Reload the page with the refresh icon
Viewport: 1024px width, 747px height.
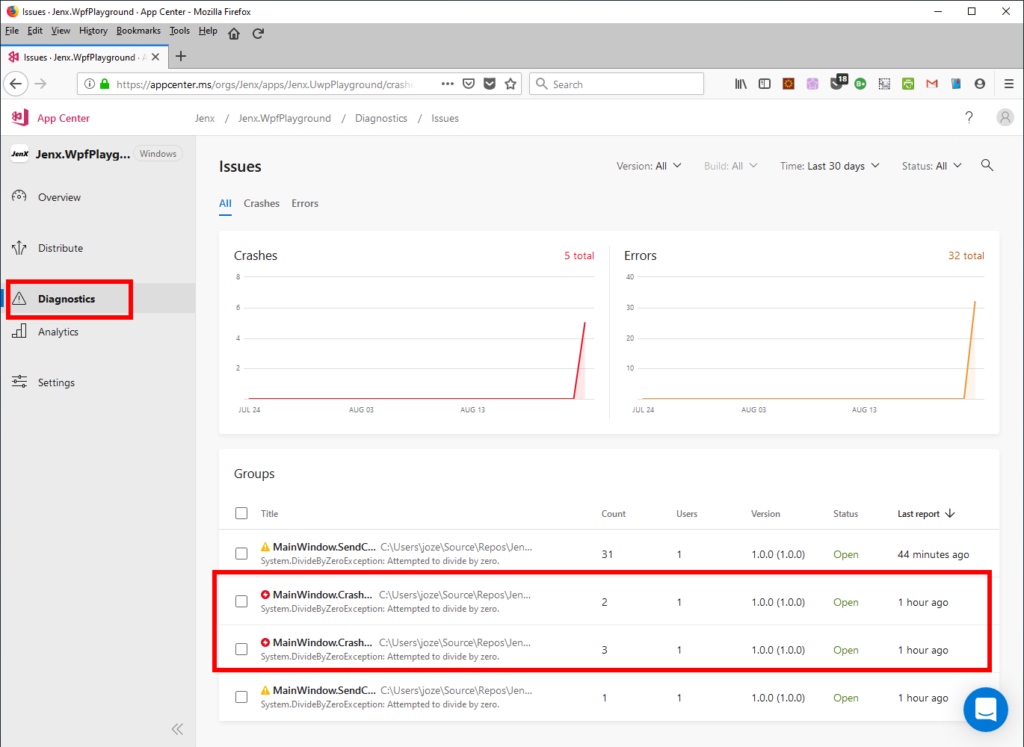(258, 33)
